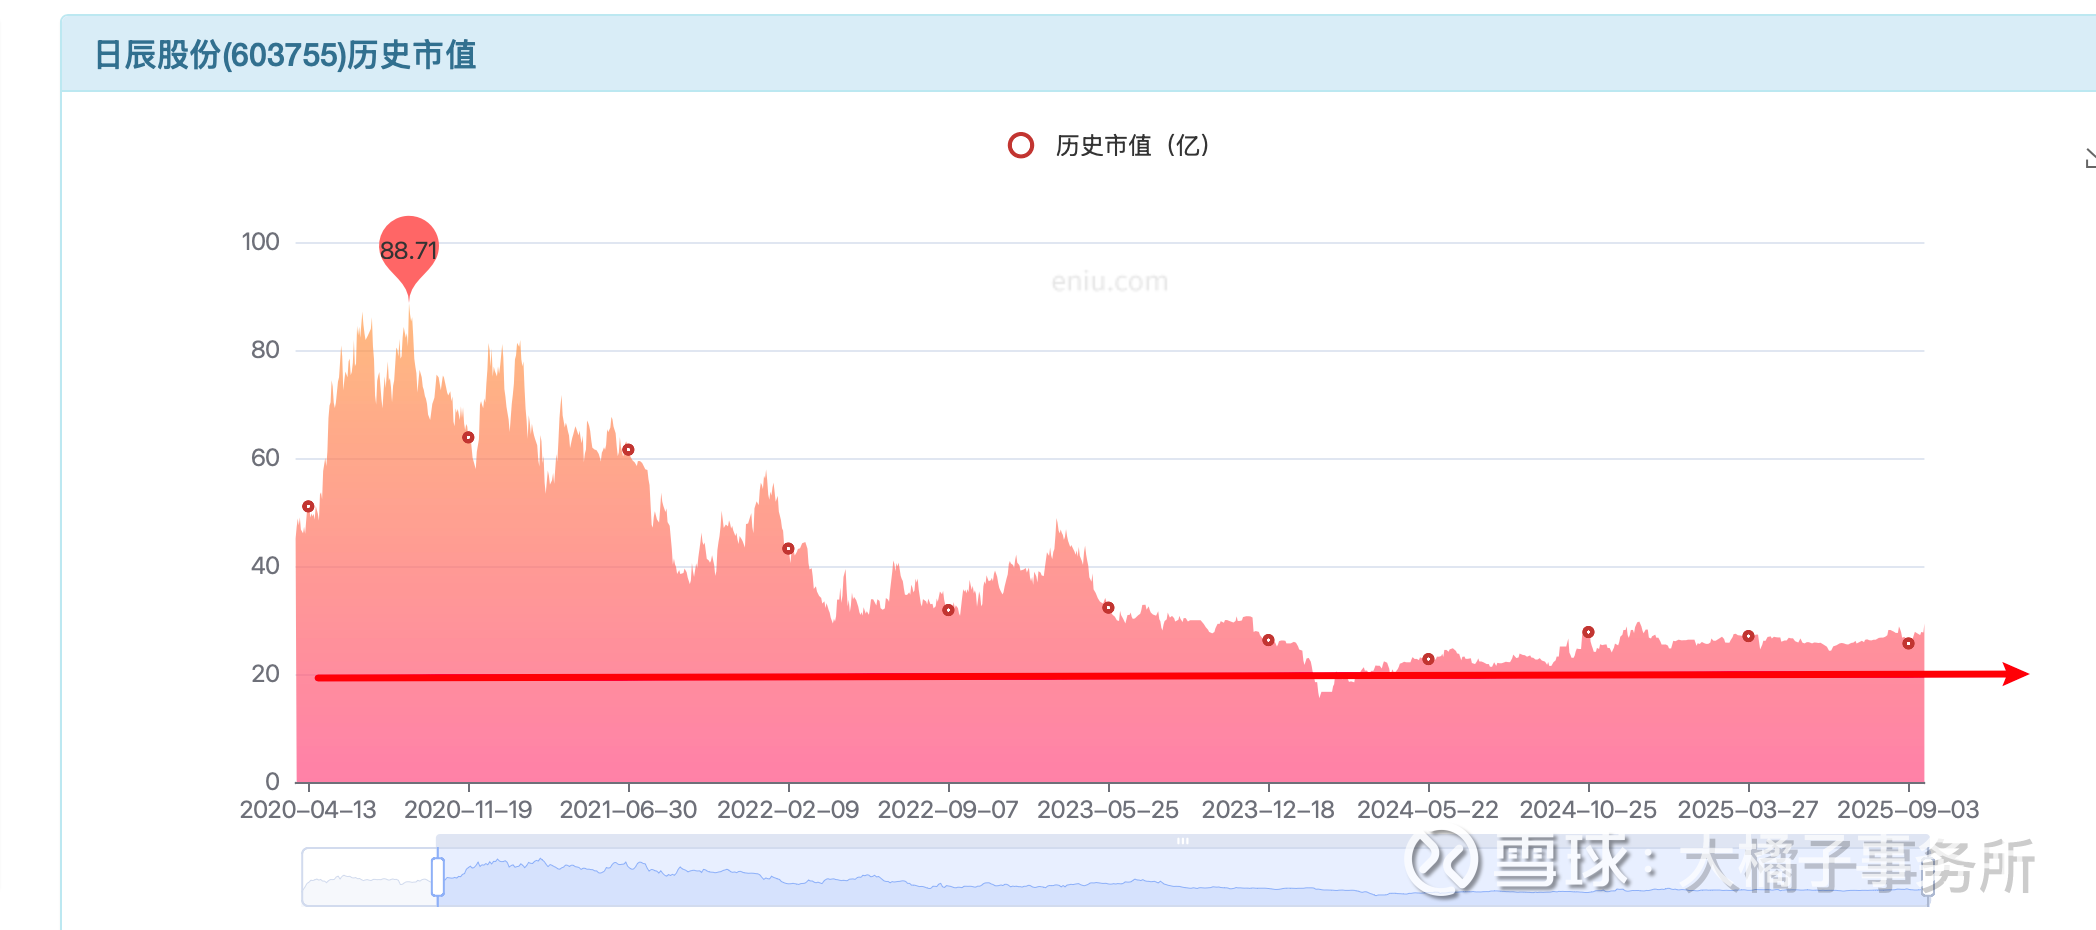Select the data point above 2020-11-19
Viewport: 2096px width, 930px height.
pos(468,438)
